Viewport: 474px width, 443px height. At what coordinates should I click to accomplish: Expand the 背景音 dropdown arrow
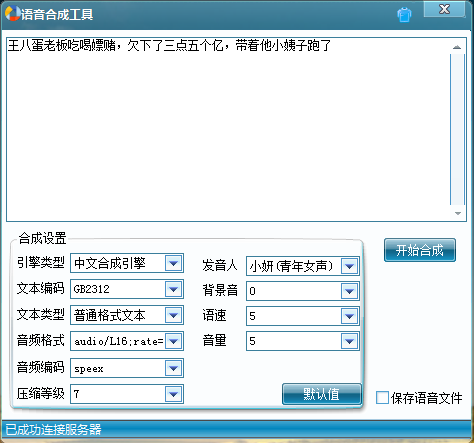349,291
